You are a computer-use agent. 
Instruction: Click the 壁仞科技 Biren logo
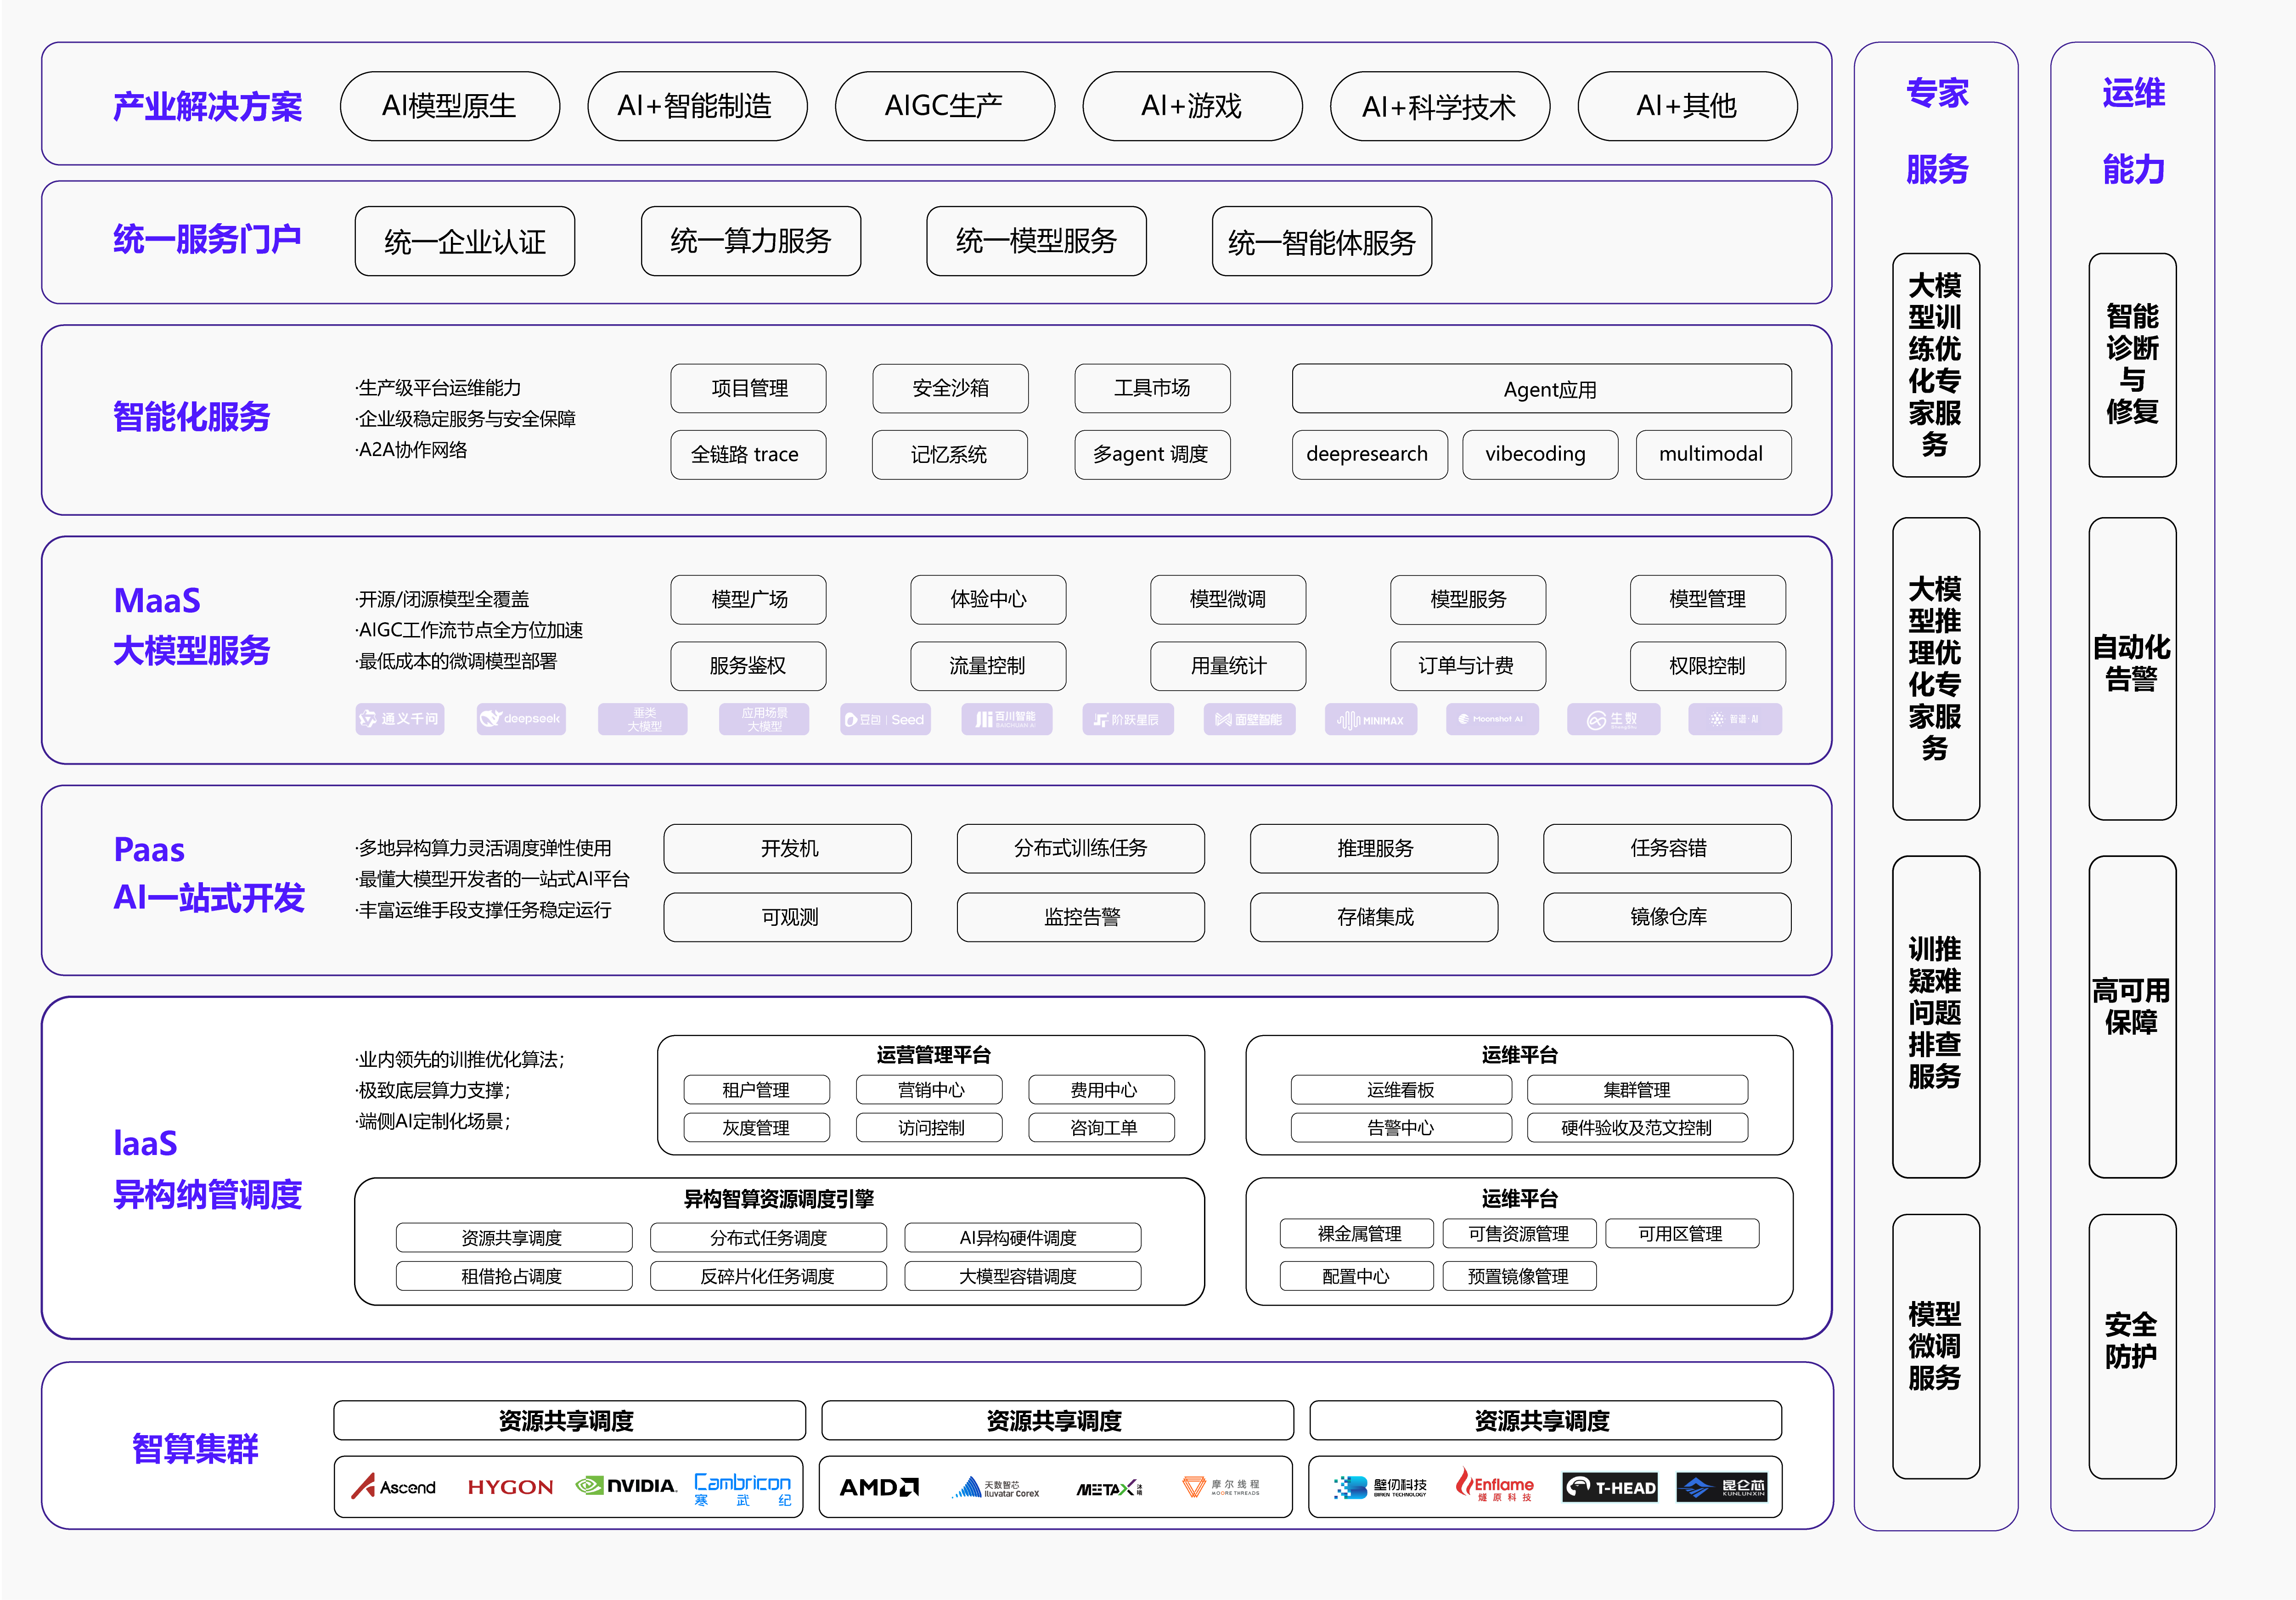tap(1380, 1487)
